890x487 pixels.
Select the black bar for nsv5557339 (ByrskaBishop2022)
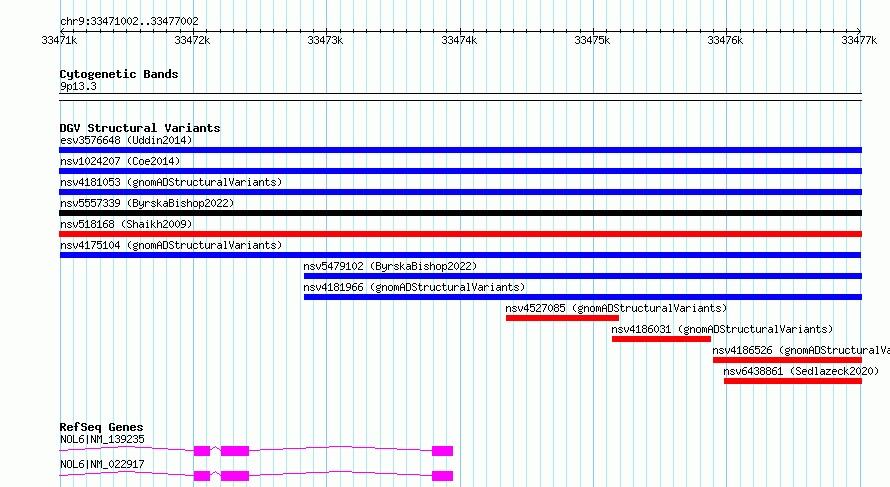460,213
